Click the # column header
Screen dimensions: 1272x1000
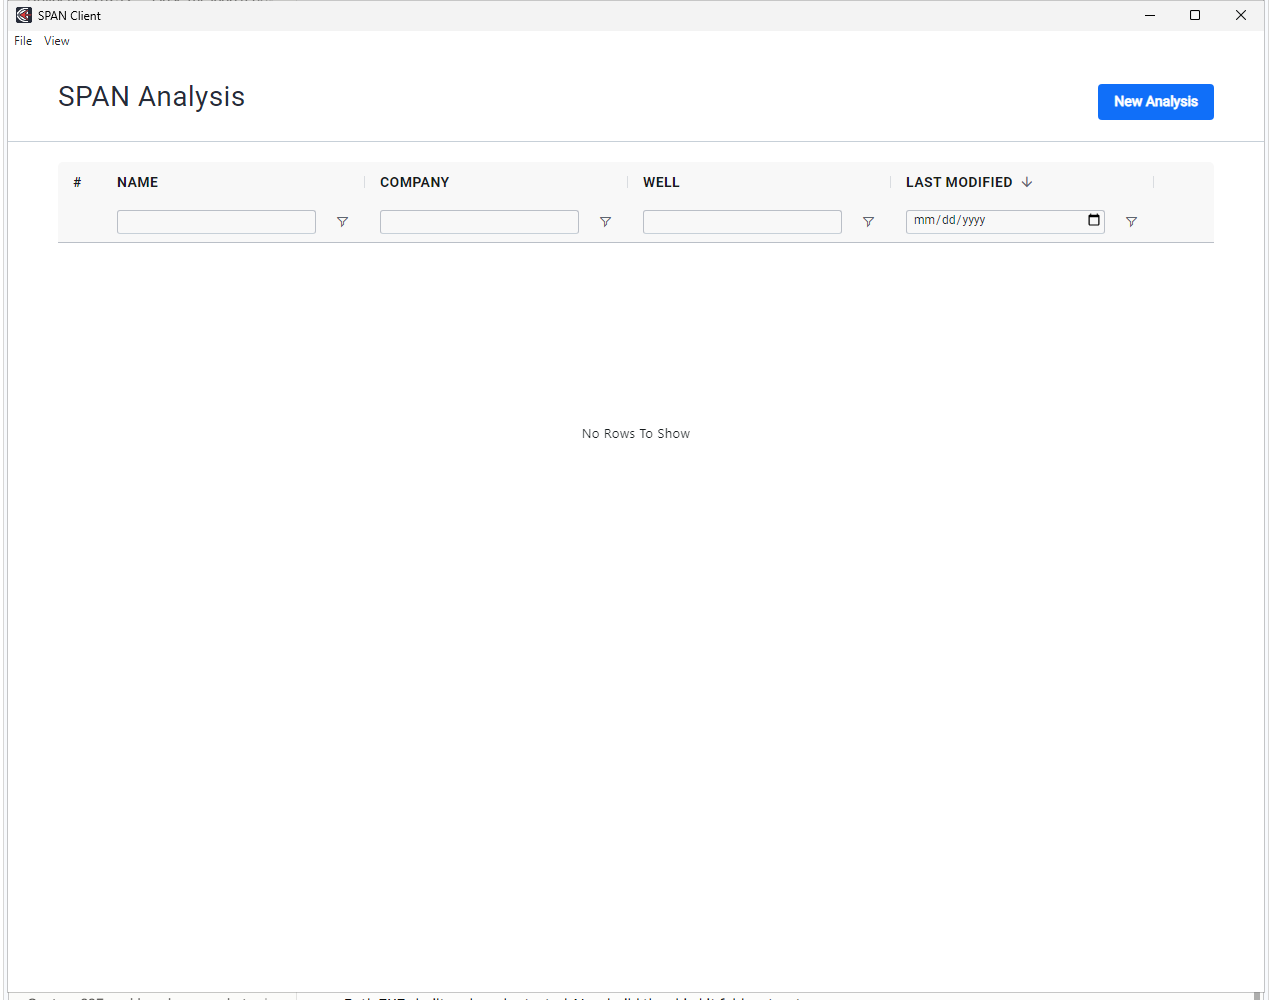(77, 182)
